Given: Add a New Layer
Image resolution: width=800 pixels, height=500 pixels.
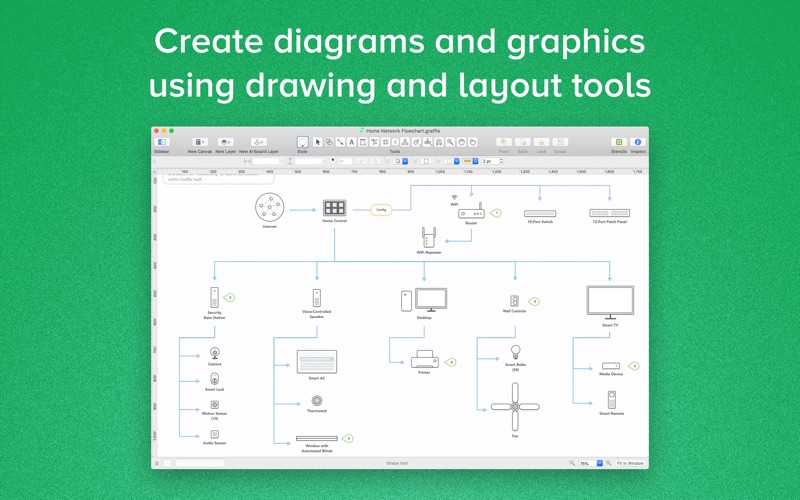Looking at the screenshot, I should [226, 143].
